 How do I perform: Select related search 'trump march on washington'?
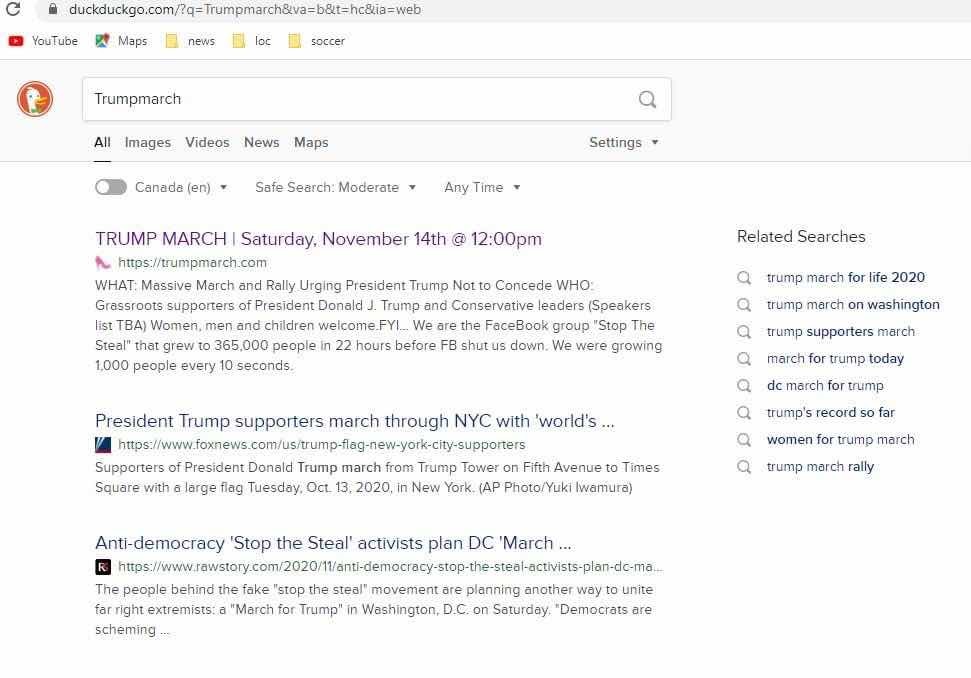(853, 305)
